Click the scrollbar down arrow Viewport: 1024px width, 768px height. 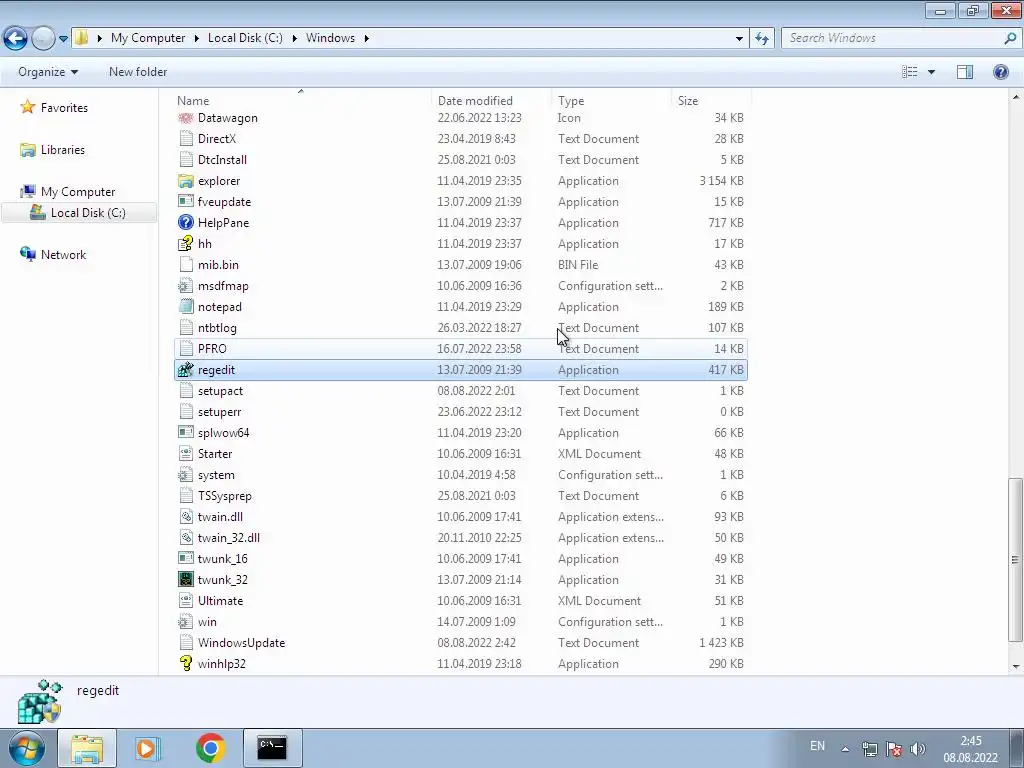click(x=1016, y=667)
